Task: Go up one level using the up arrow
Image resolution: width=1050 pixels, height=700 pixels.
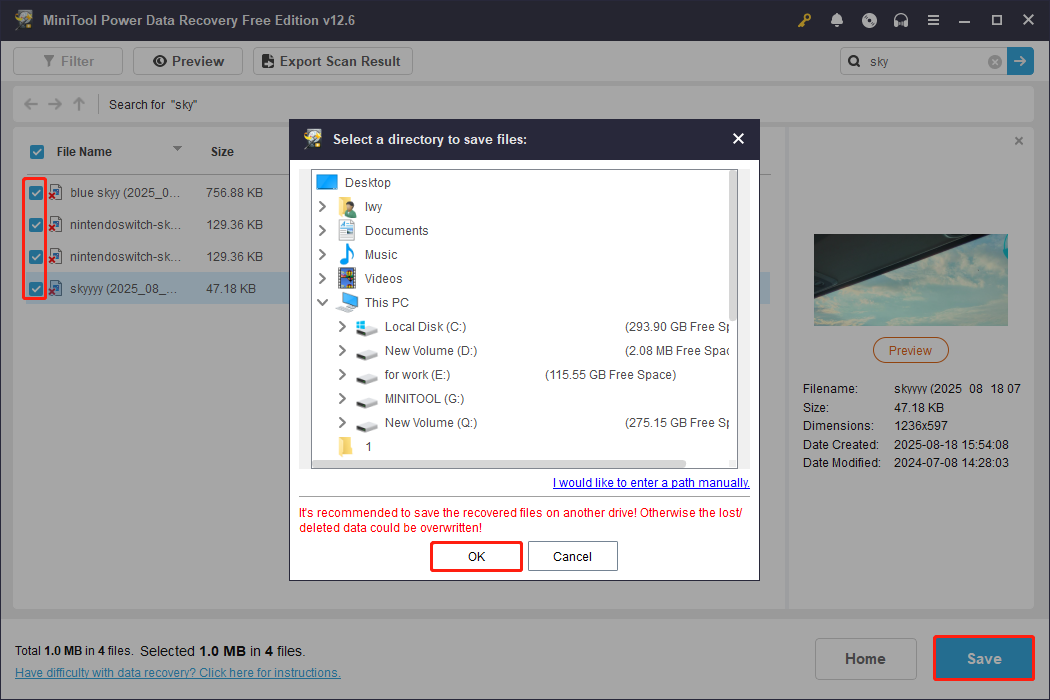Action: pyautogui.click(x=78, y=104)
